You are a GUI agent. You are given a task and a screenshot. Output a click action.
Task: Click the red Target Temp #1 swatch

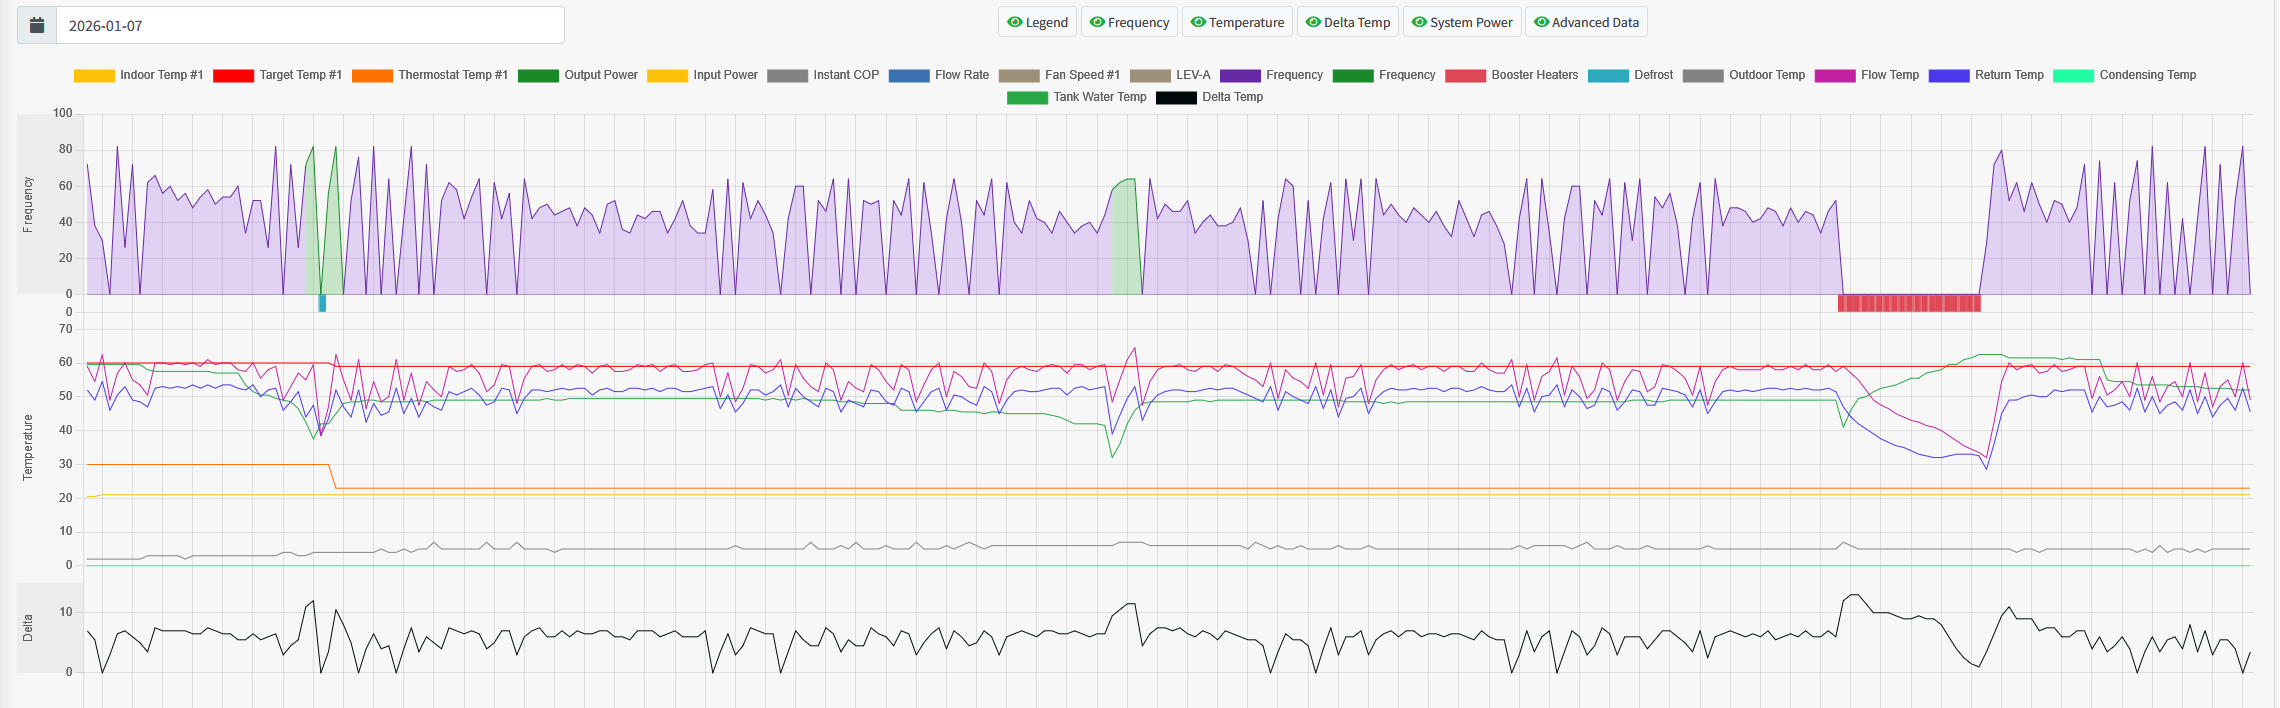[233, 75]
